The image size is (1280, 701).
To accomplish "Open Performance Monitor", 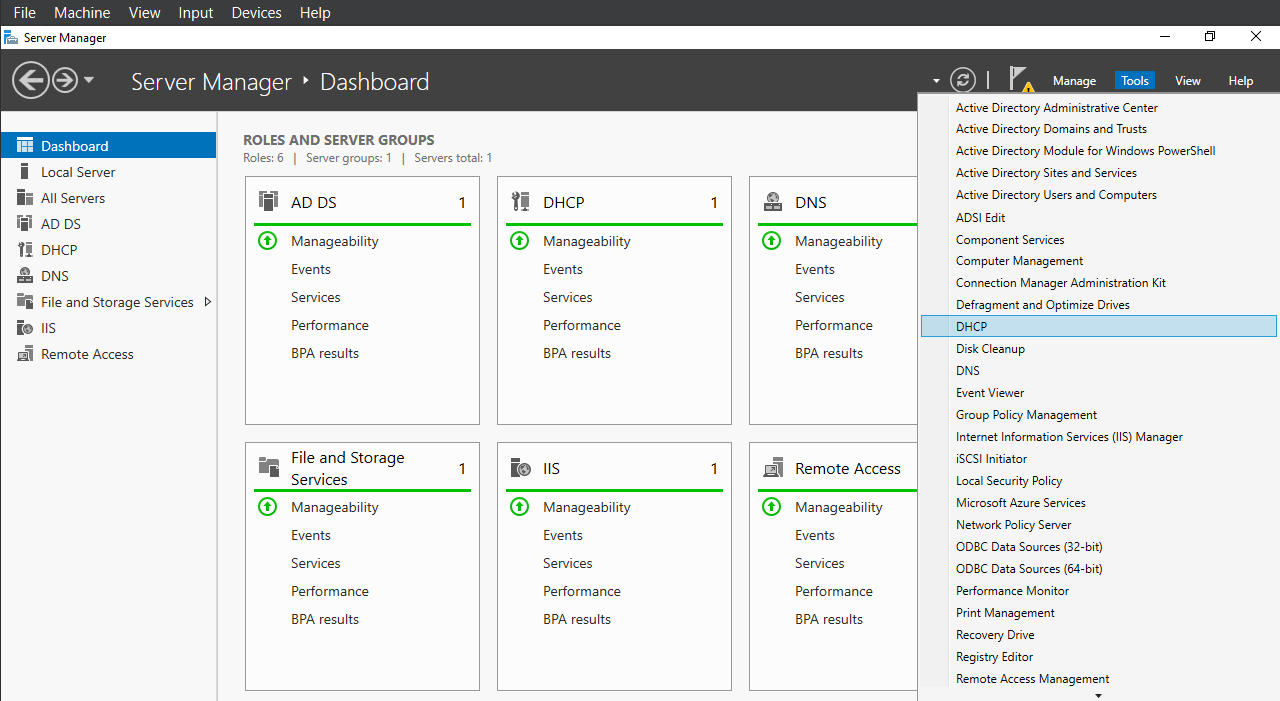I will click(1012, 591).
